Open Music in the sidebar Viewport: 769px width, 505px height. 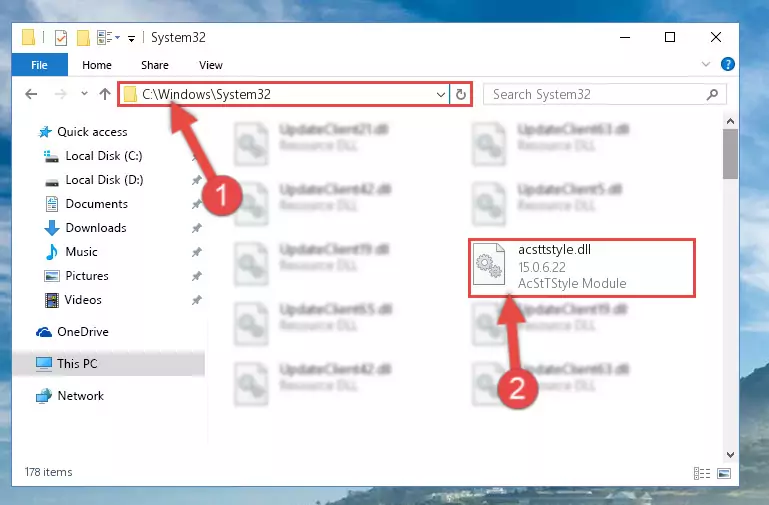(x=71, y=252)
